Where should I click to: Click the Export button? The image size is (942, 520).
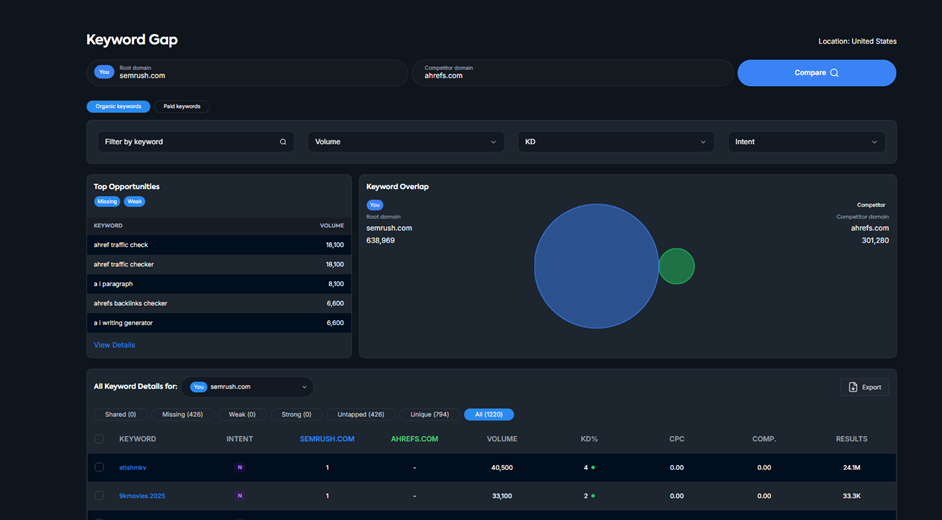tap(865, 387)
